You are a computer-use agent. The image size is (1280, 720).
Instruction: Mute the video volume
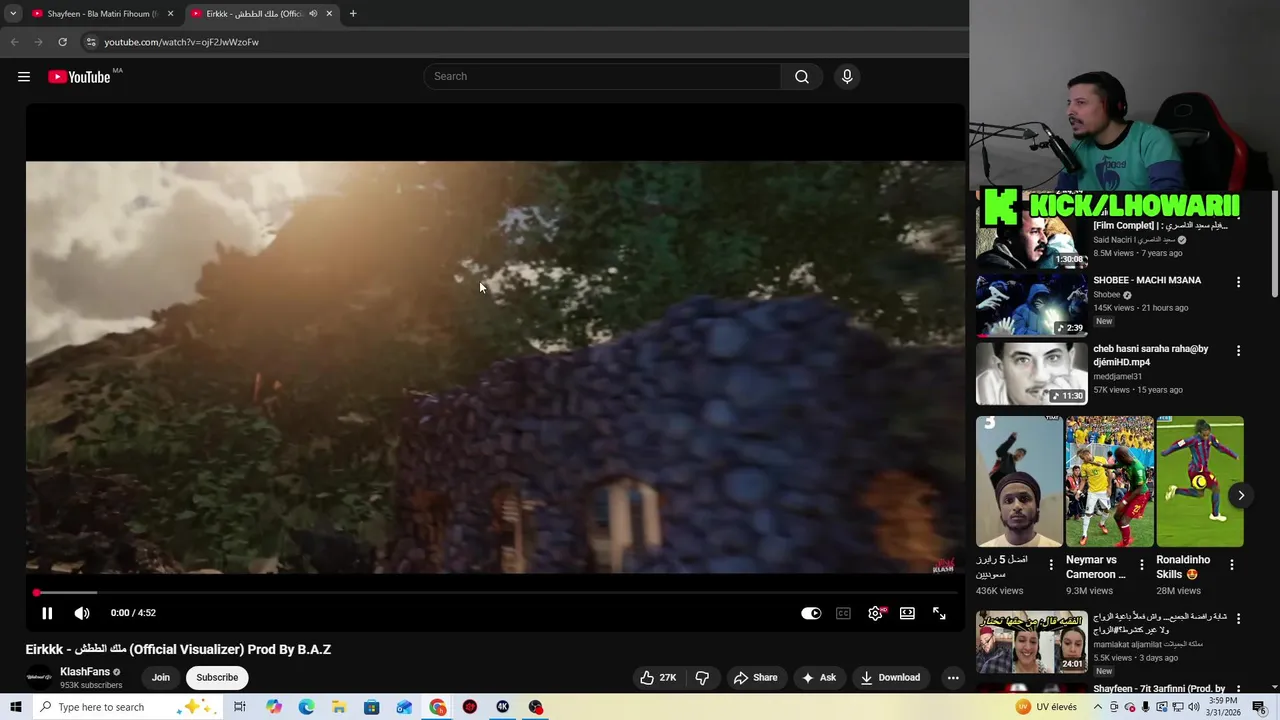[82, 613]
